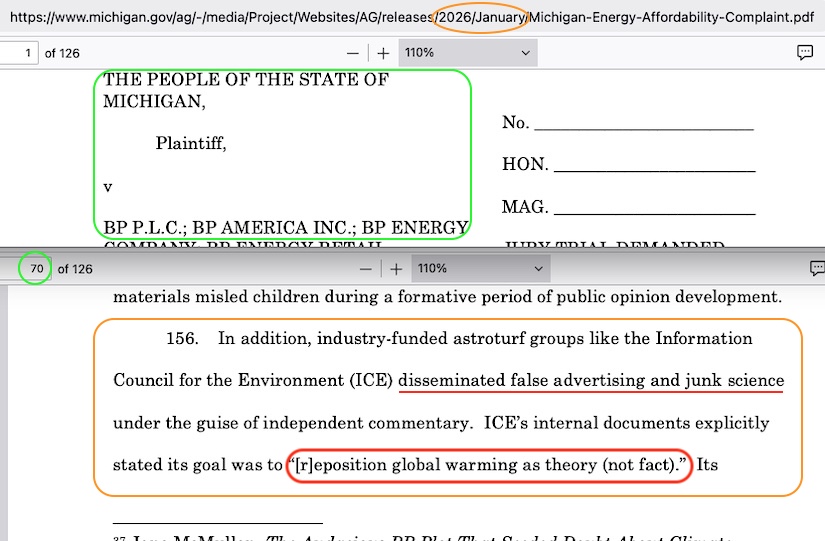Expand the lower 110% zoom dropdown
This screenshot has width=825, height=541.
(480, 269)
